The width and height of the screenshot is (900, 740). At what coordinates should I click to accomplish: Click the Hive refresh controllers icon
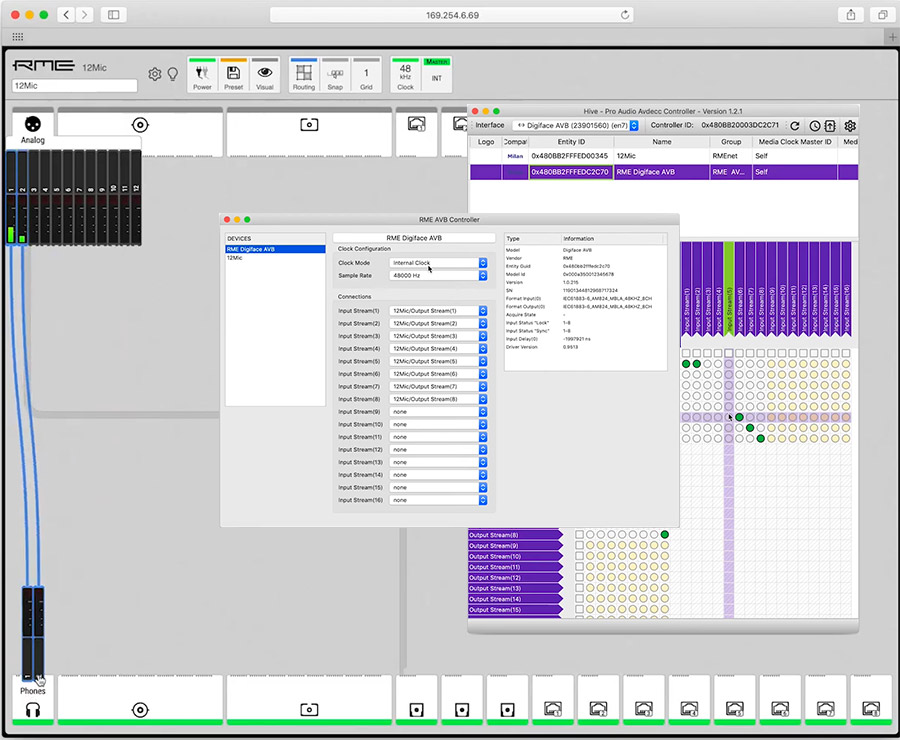coord(795,126)
